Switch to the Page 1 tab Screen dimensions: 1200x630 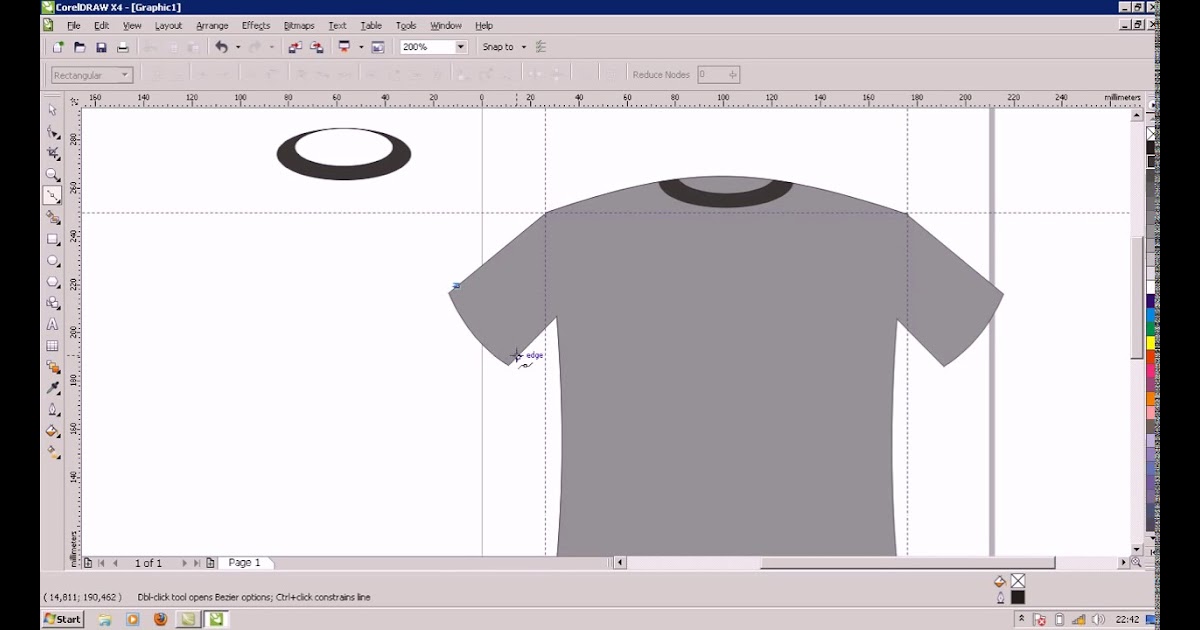click(x=244, y=563)
